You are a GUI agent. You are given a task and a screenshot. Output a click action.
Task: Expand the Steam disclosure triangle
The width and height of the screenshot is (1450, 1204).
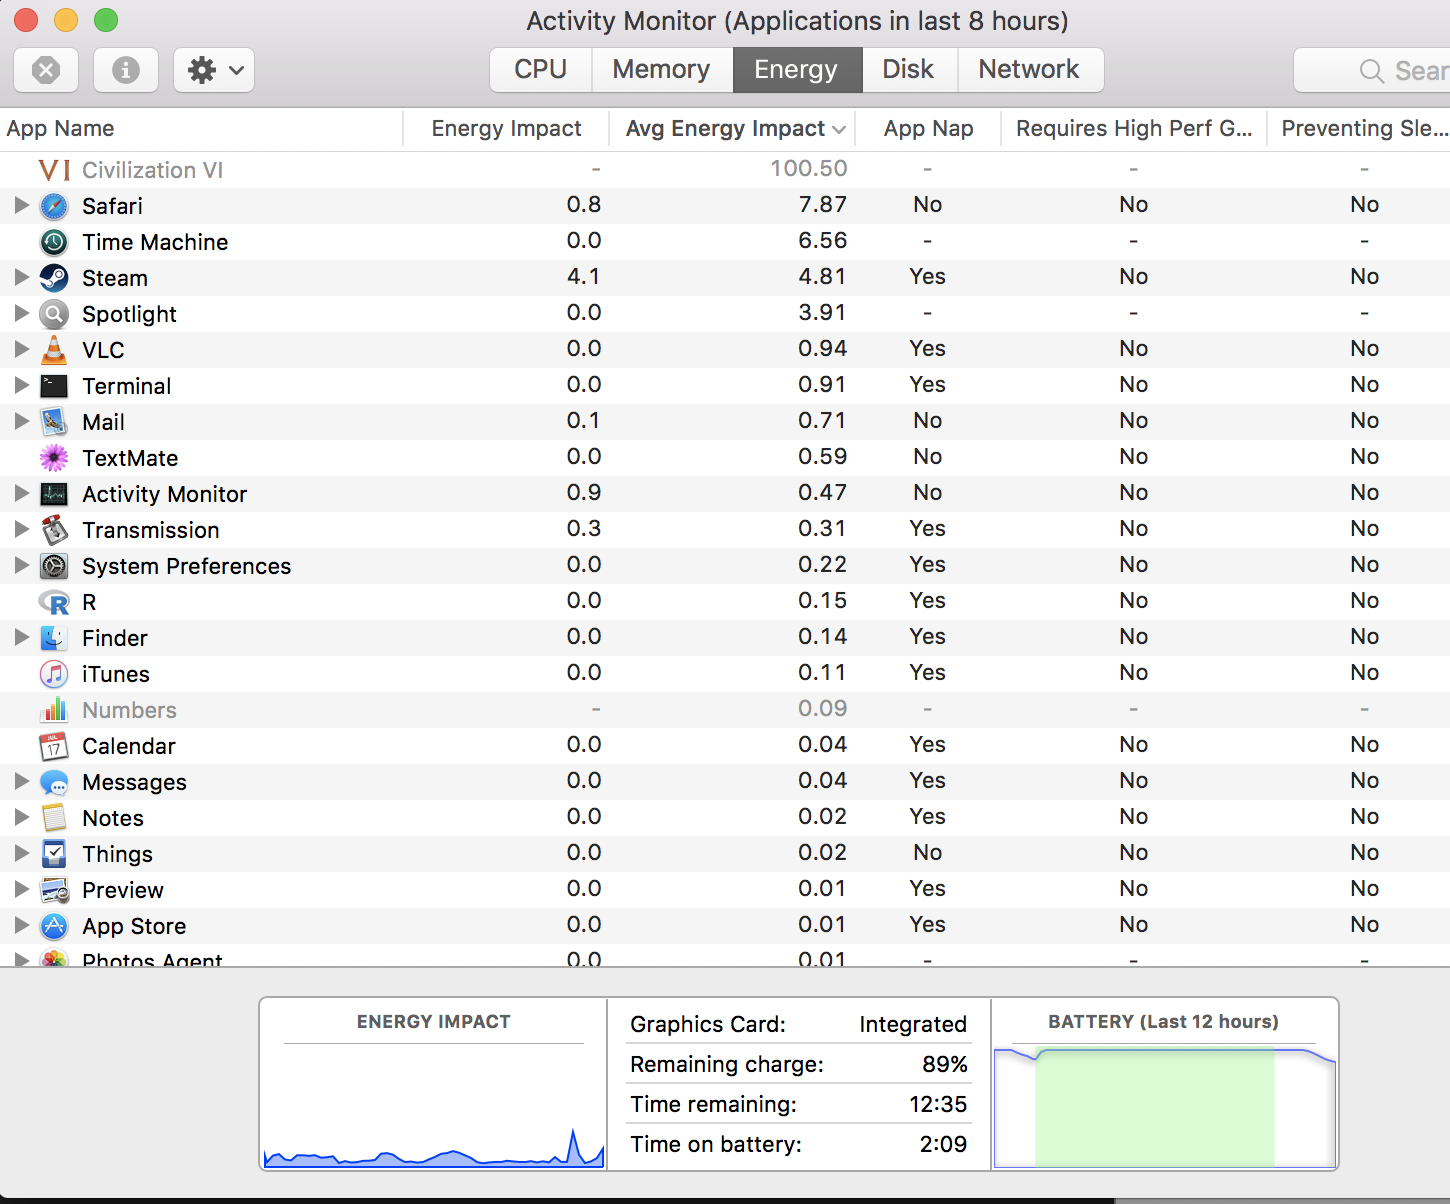(21, 277)
